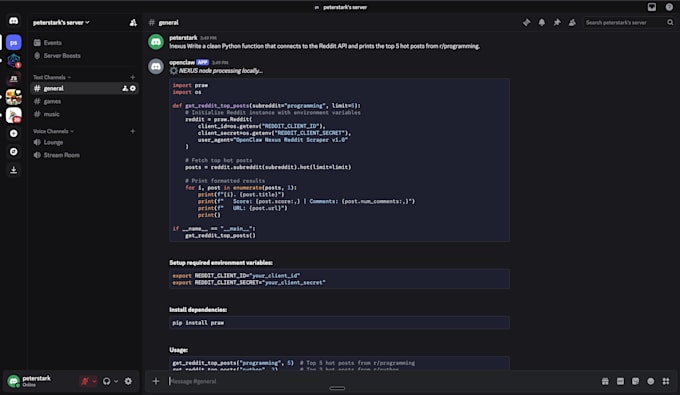Open the Apps launcher icon in message bar
The height and width of the screenshot is (395, 680).
(x=666, y=381)
